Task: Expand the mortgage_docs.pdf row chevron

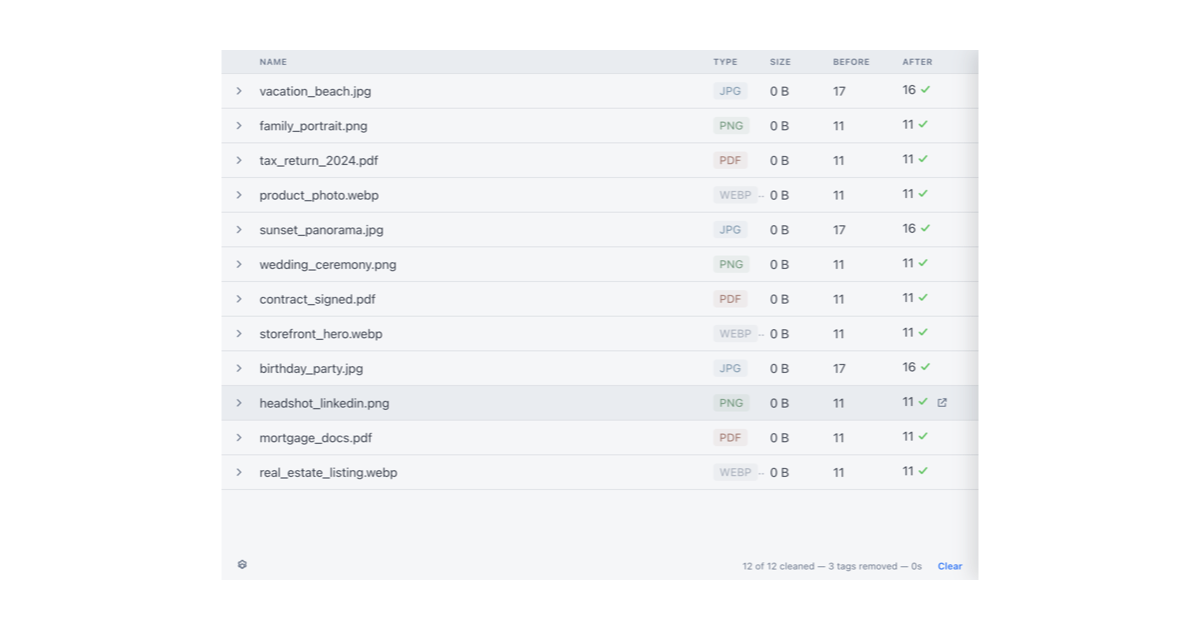Action: (x=239, y=438)
